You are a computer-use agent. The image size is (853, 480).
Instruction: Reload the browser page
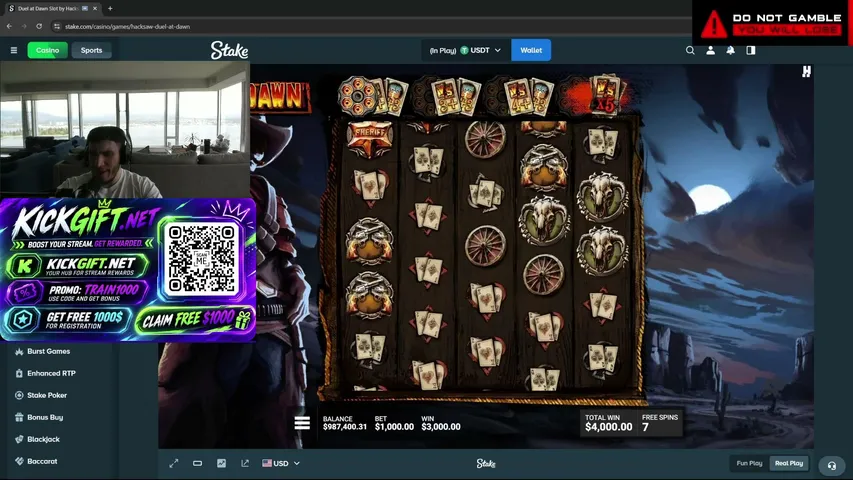39,26
